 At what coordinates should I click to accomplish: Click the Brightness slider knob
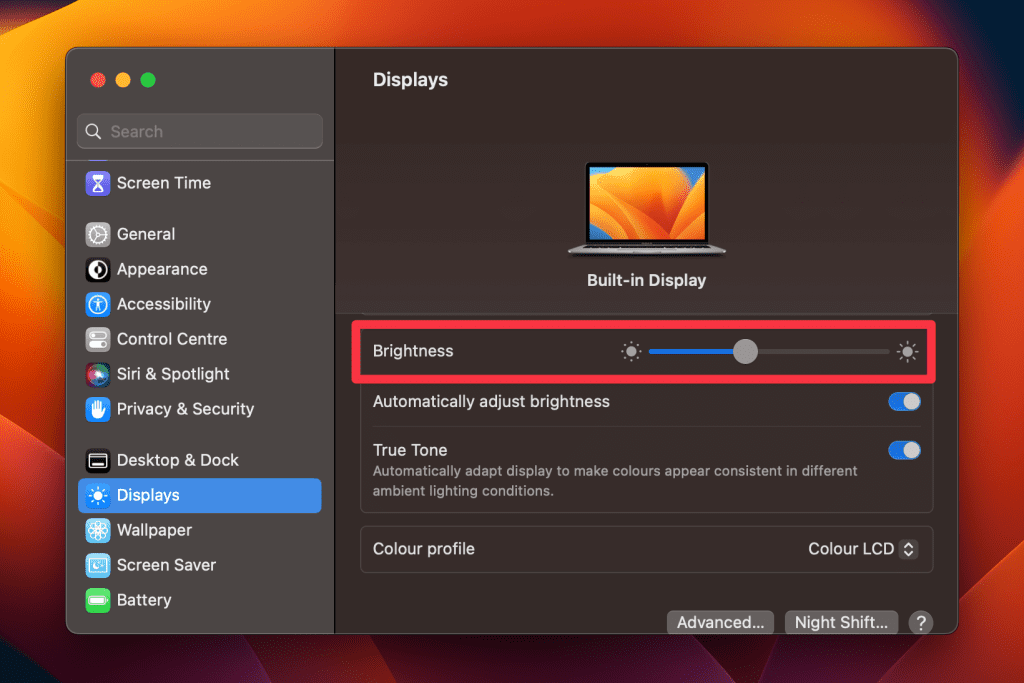tap(745, 351)
